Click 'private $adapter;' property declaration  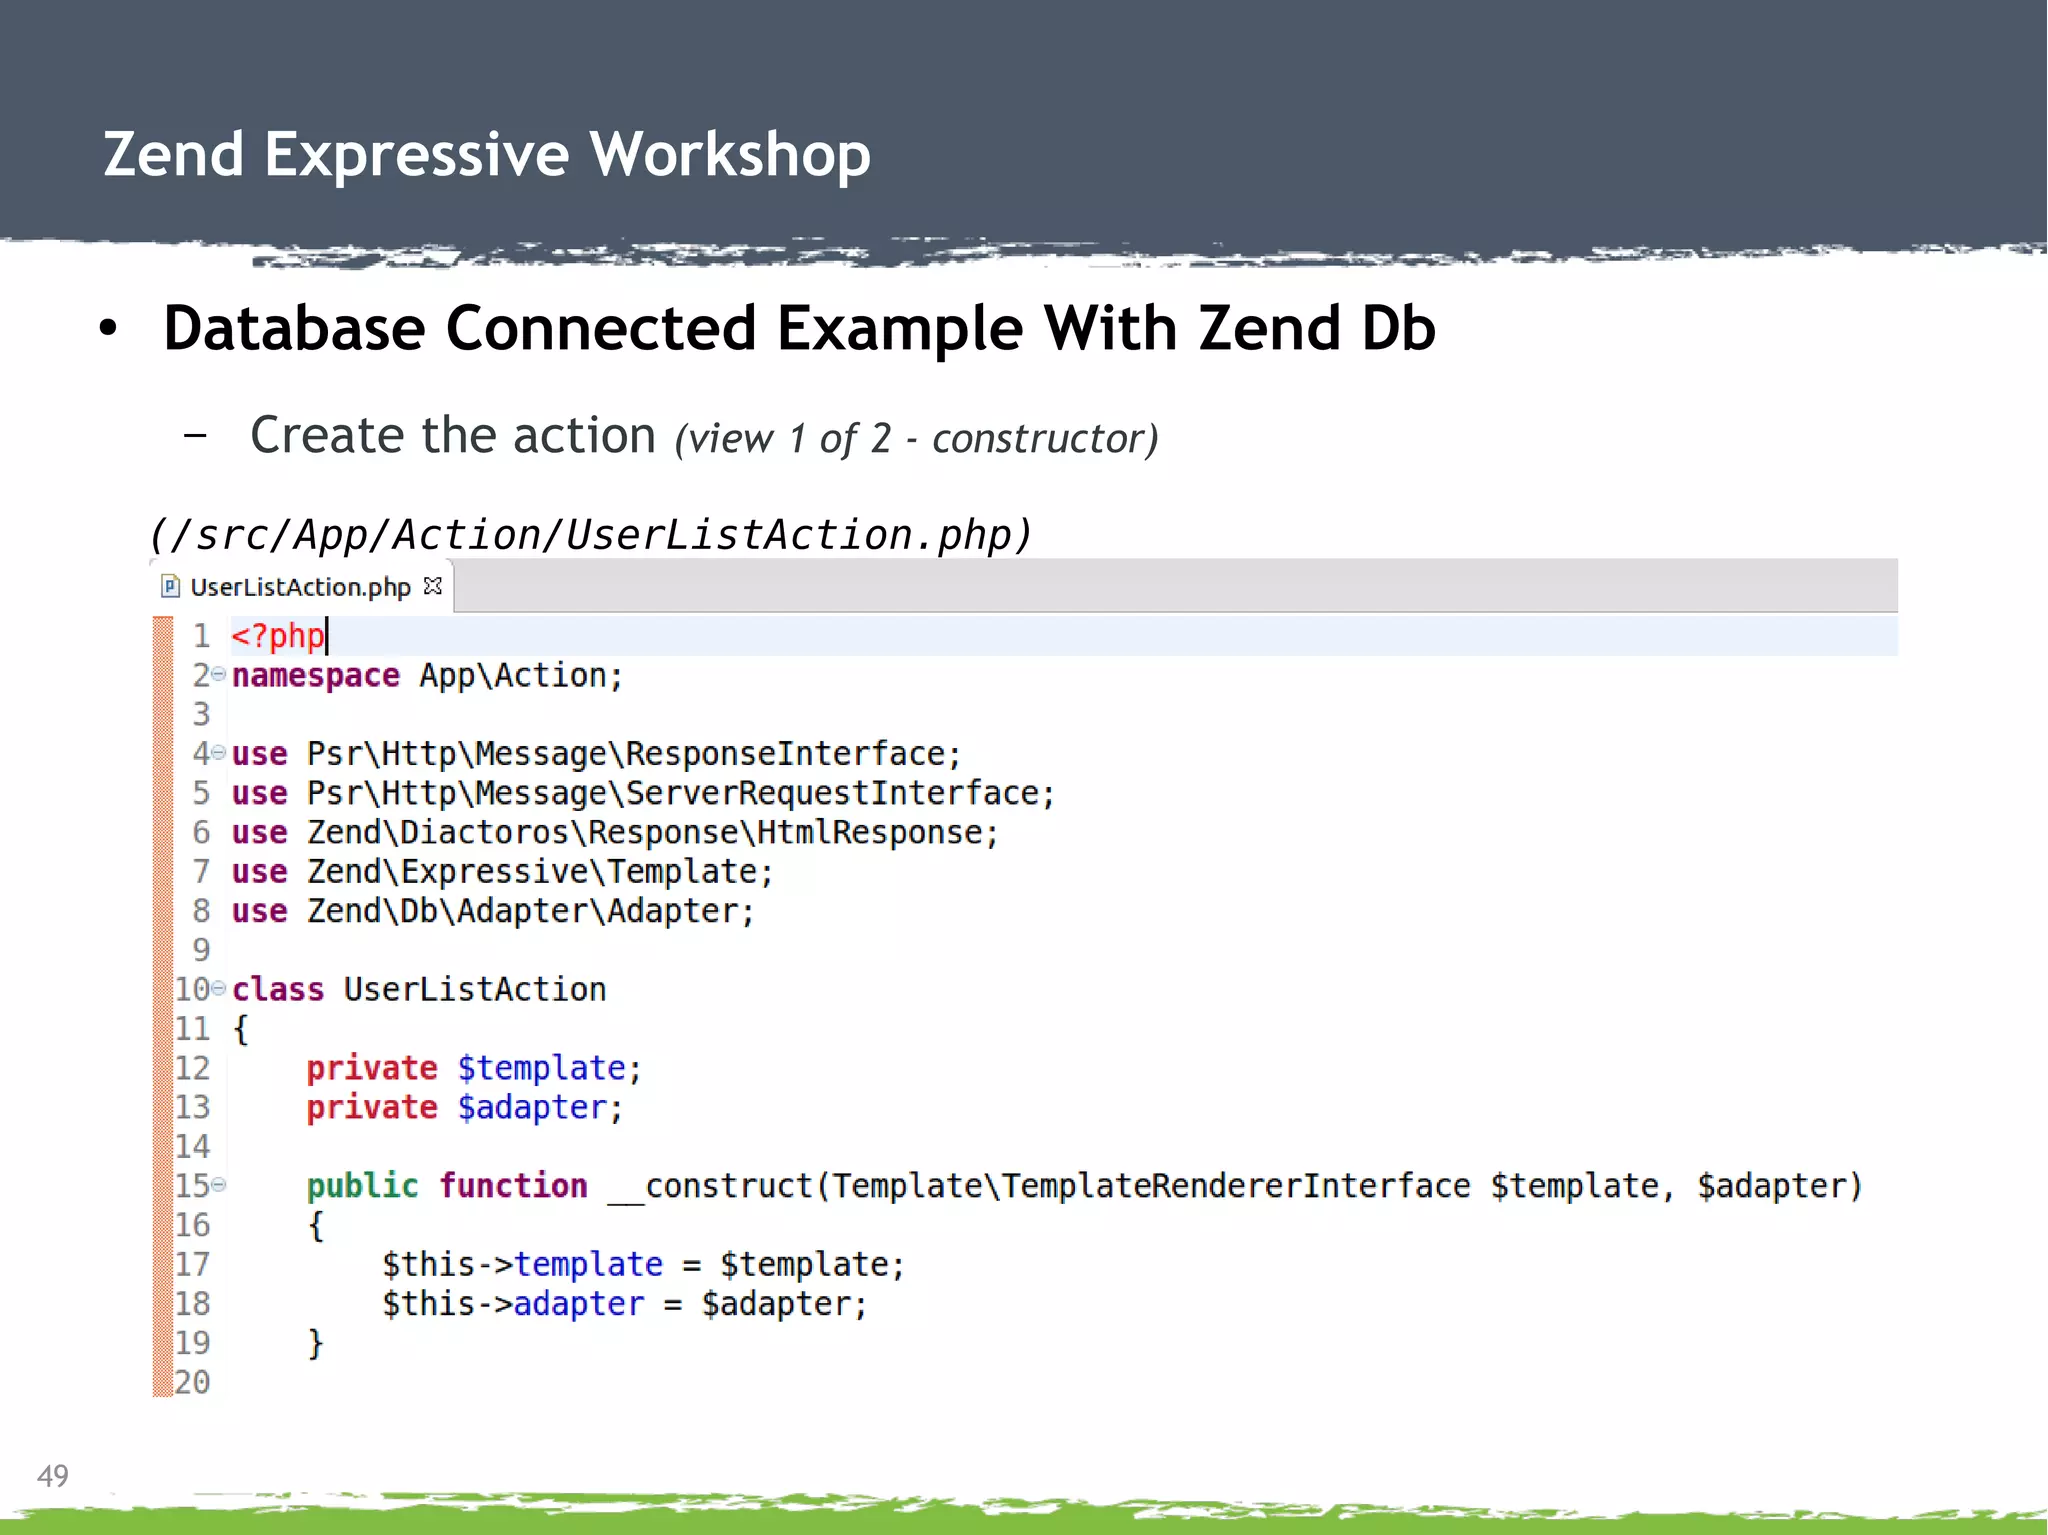(465, 1108)
